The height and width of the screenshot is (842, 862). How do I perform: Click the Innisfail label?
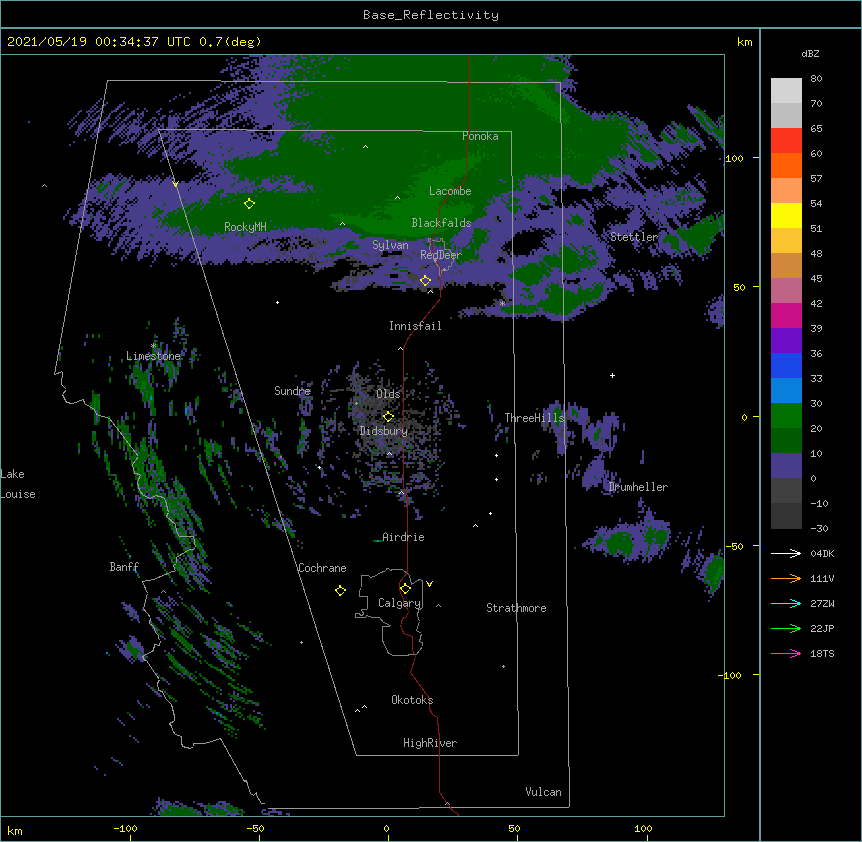click(415, 326)
